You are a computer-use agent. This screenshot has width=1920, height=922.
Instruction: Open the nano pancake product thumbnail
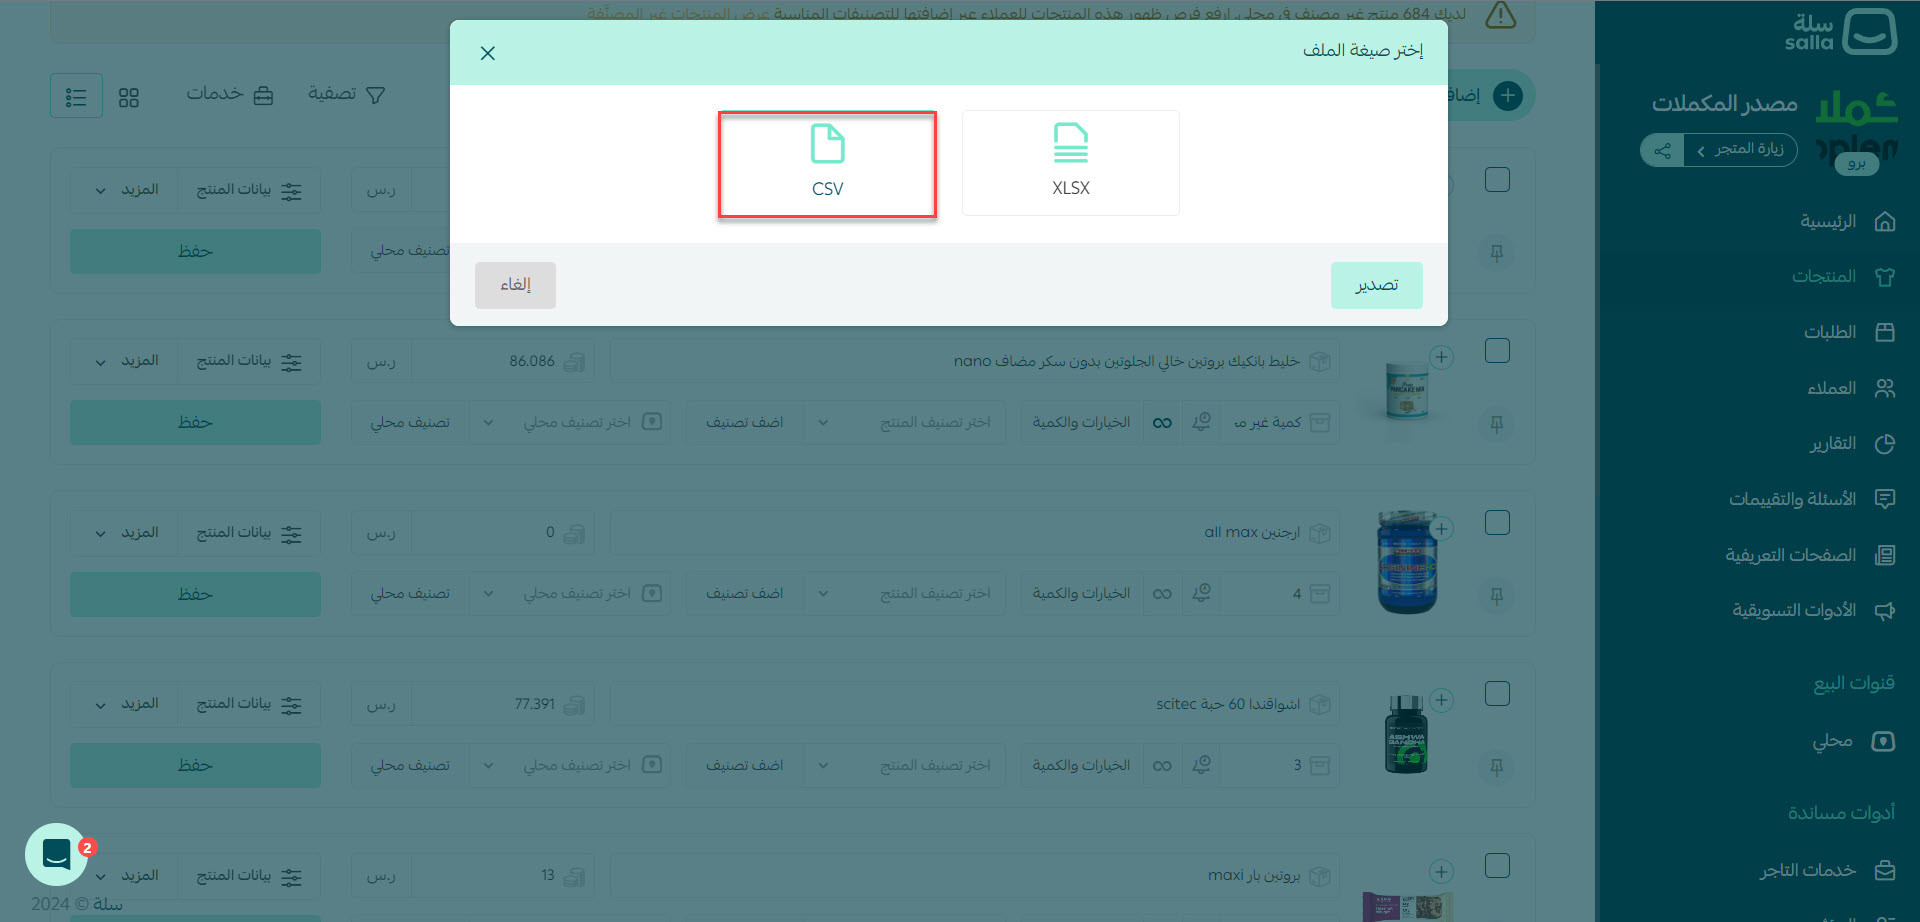(1406, 392)
